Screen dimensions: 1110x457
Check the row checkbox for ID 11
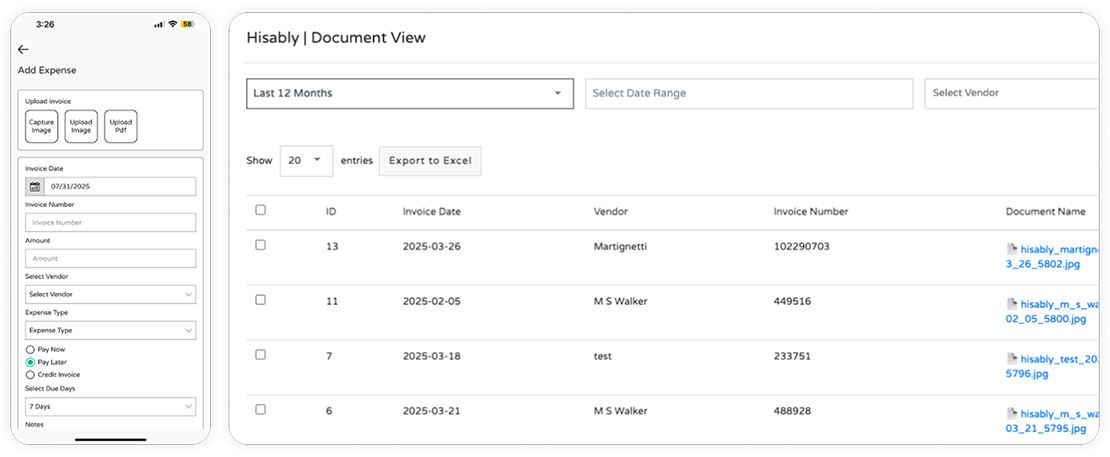[261, 300]
